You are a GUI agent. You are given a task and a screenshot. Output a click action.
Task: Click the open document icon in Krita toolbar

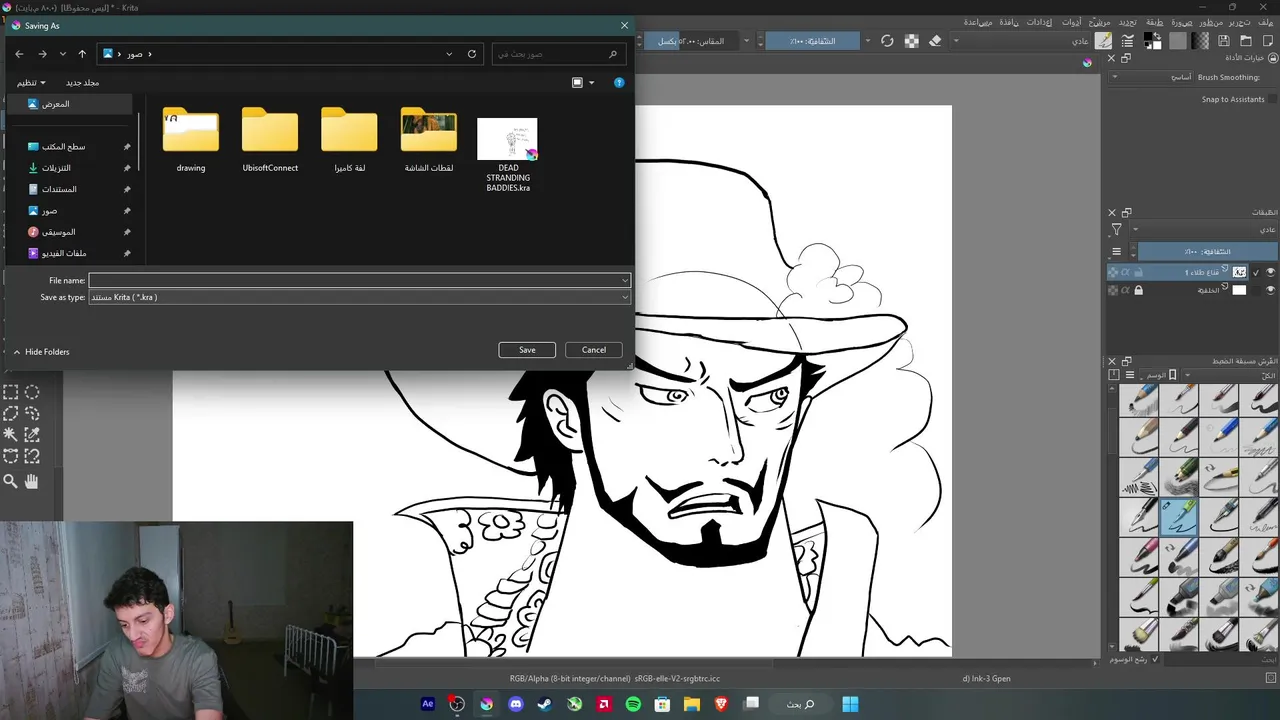pos(1246,41)
